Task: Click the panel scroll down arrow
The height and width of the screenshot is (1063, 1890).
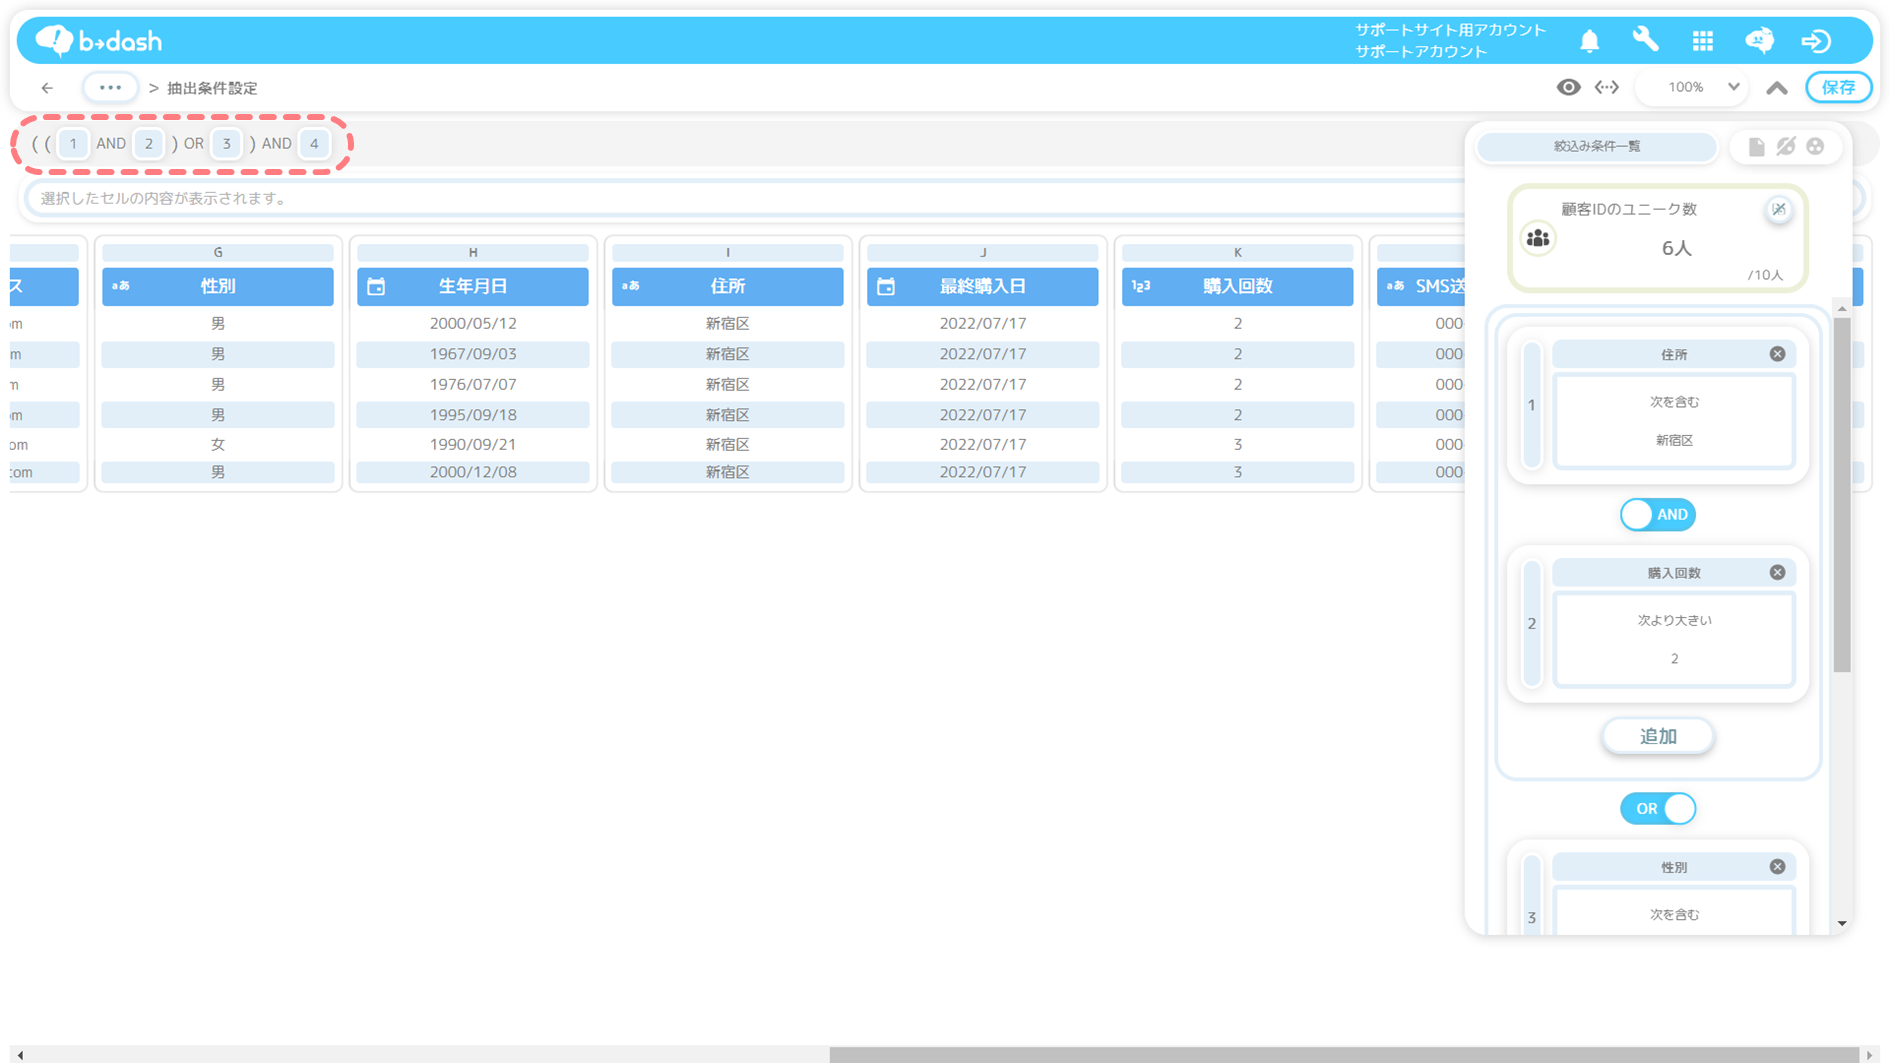Action: click(x=1842, y=924)
